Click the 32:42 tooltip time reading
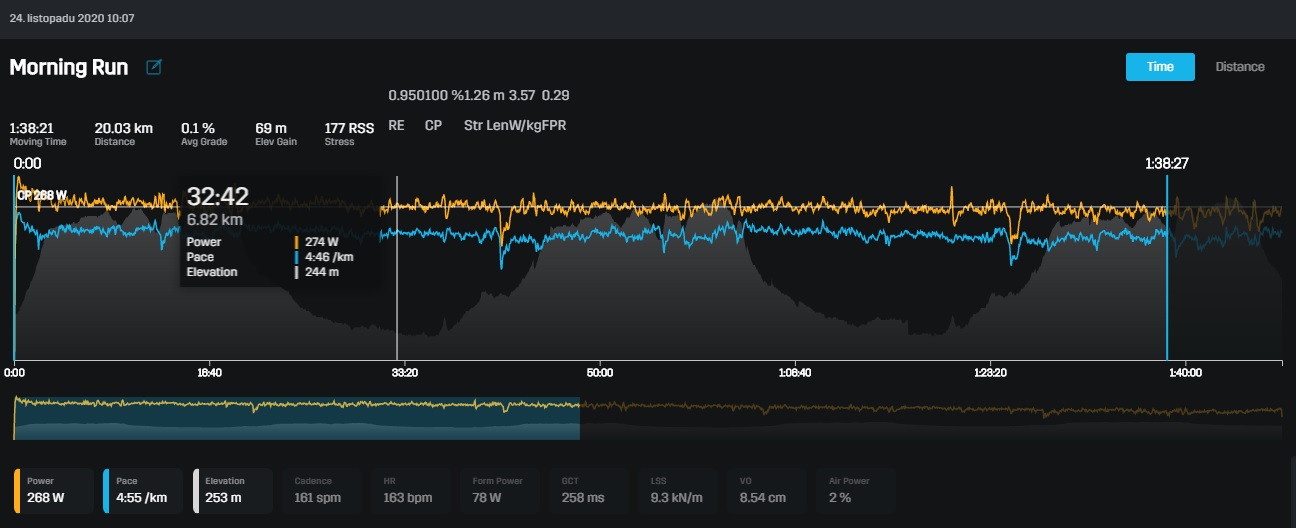 (x=217, y=197)
